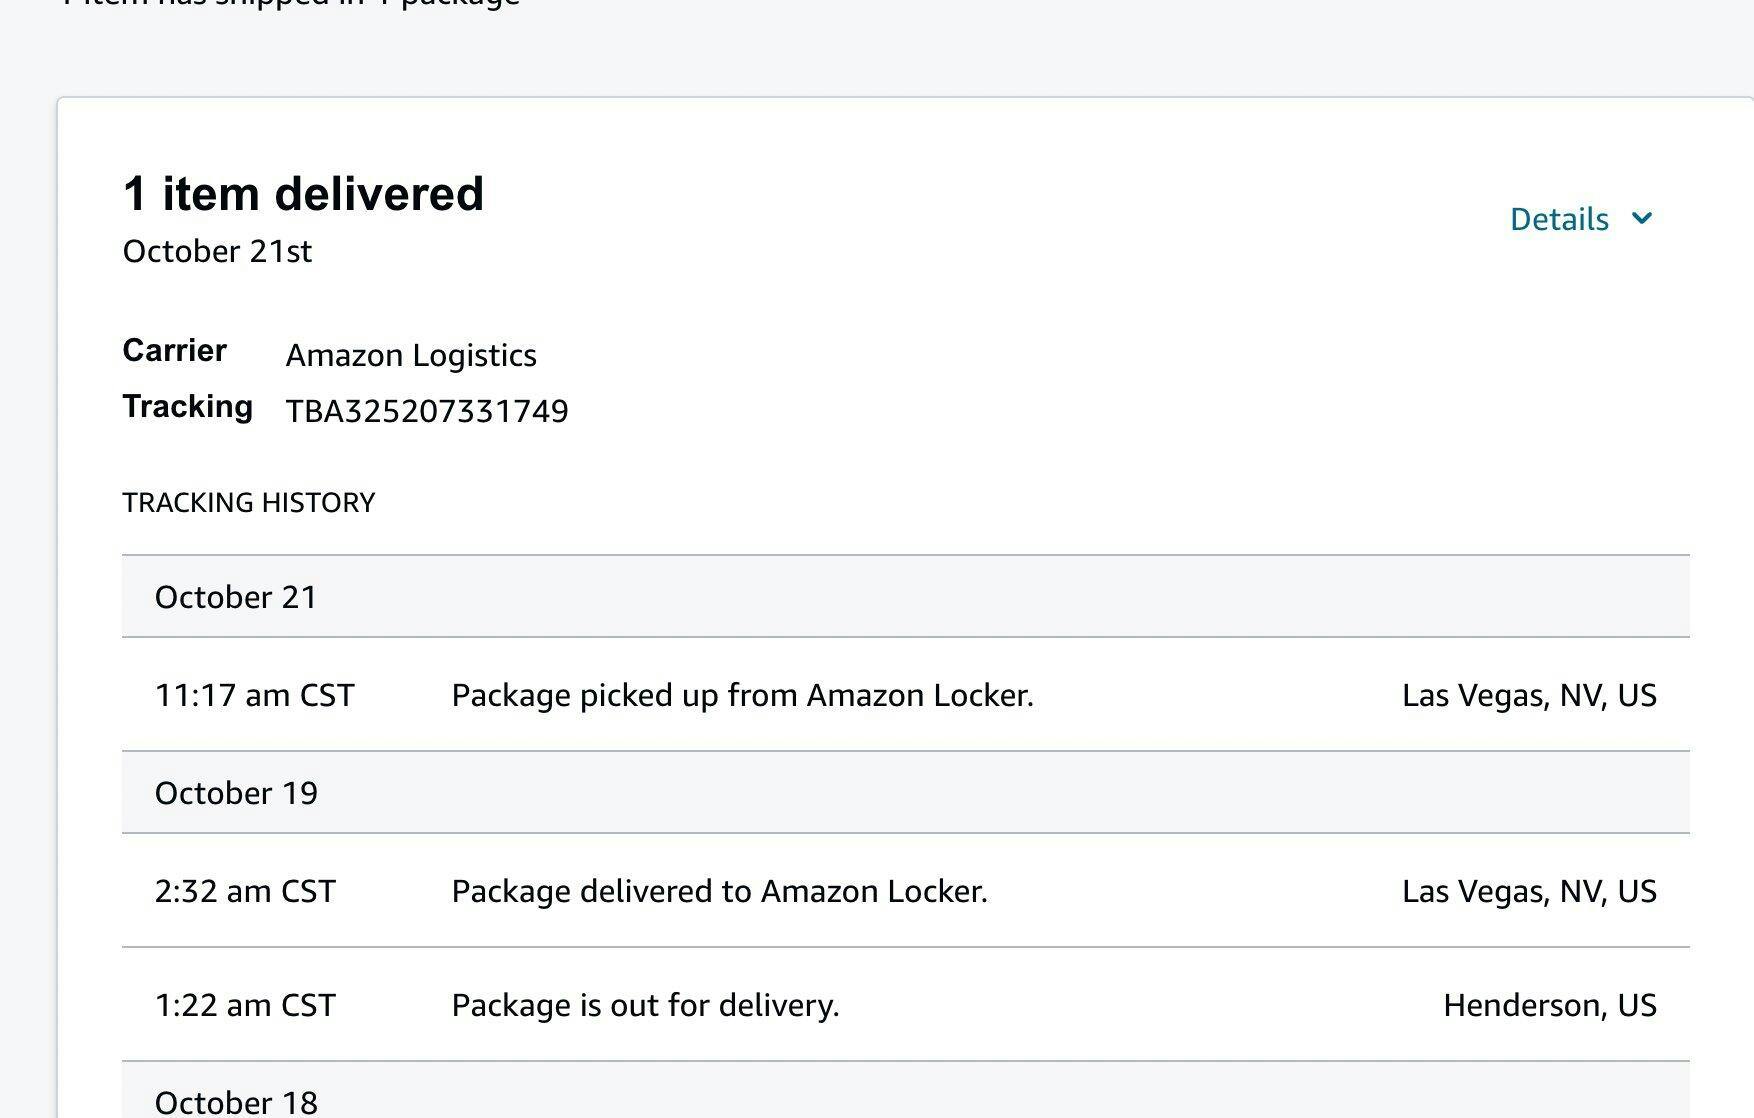Click the Amazon Logistics carrier name
1754x1118 pixels.
[x=411, y=355]
